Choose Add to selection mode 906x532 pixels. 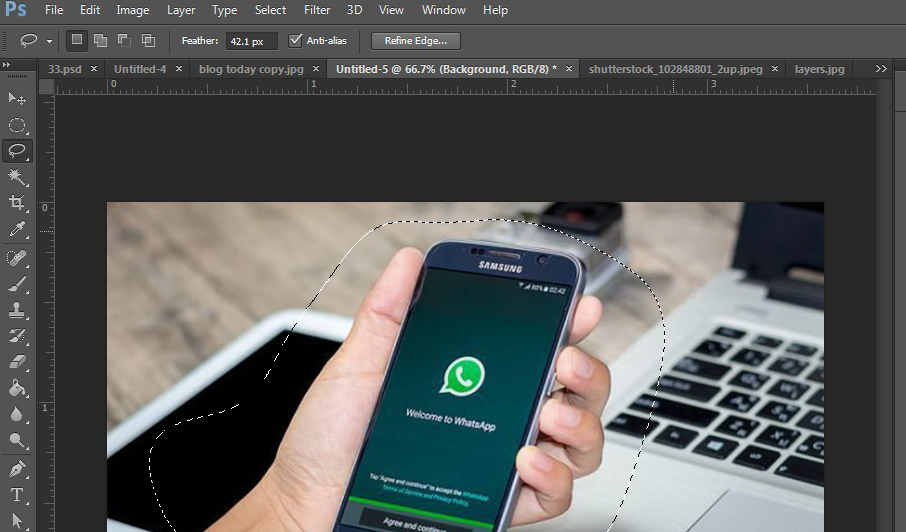click(x=101, y=40)
